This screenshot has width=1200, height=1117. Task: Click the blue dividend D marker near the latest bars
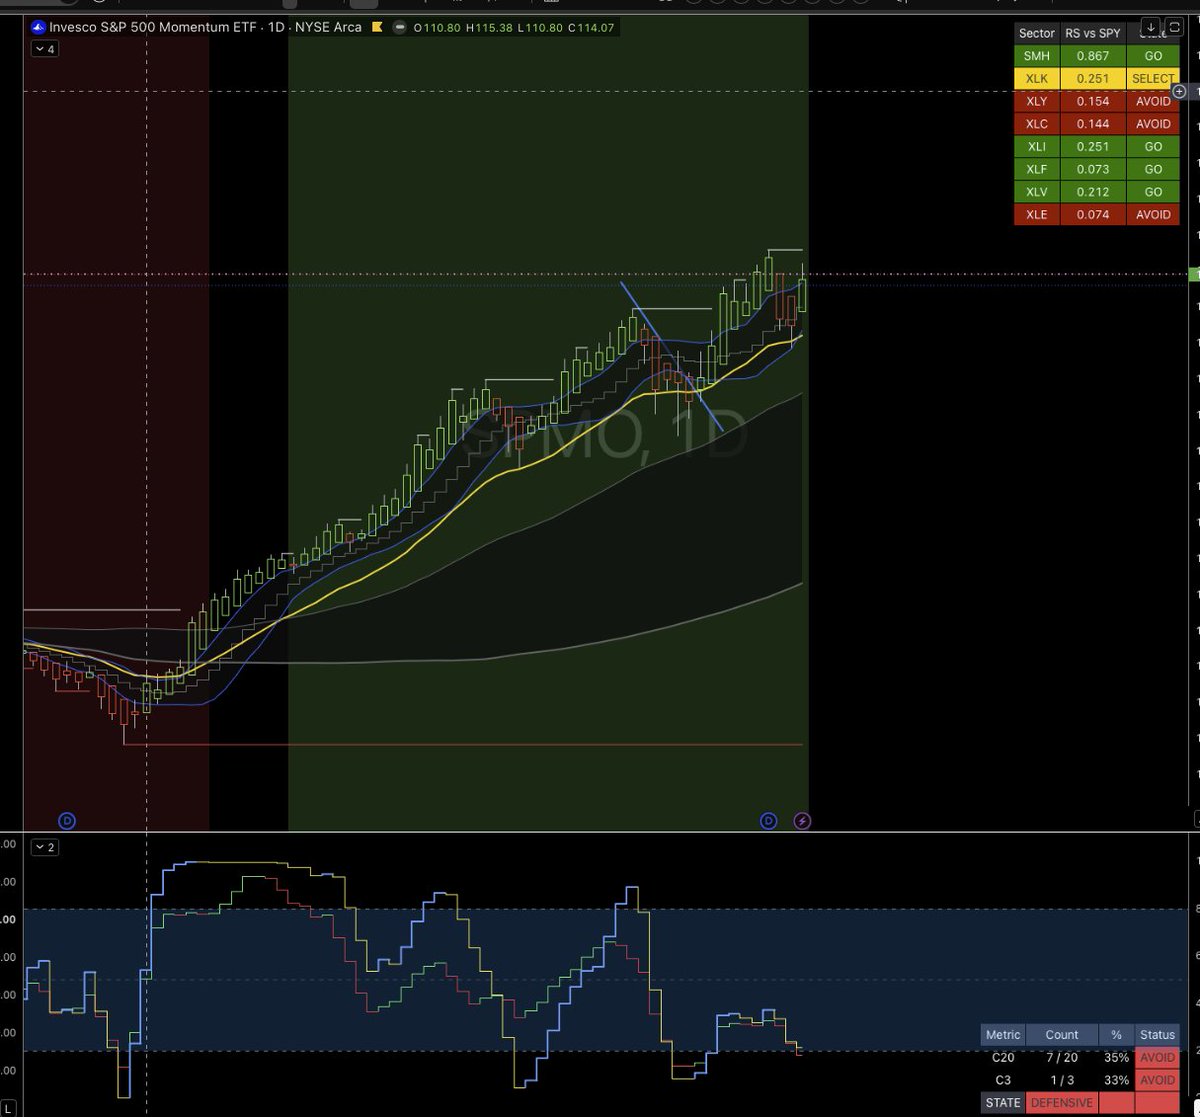[768, 821]
